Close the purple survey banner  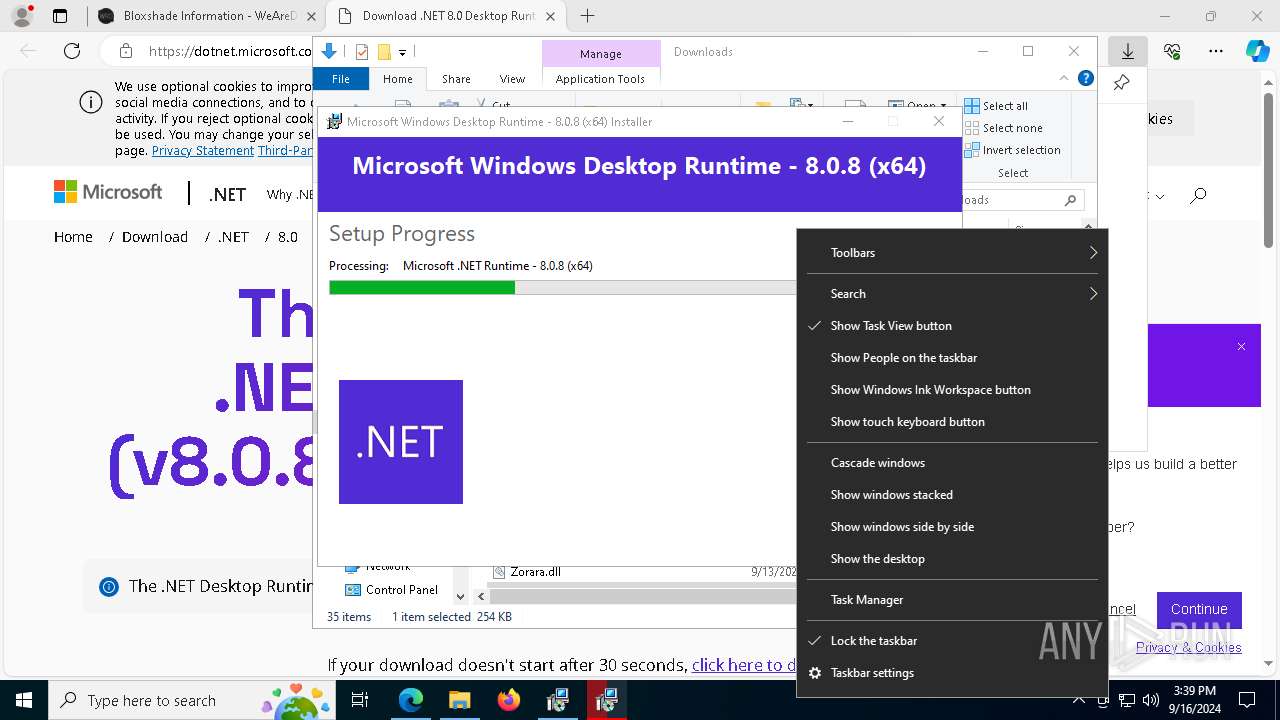pos(1241,347)
